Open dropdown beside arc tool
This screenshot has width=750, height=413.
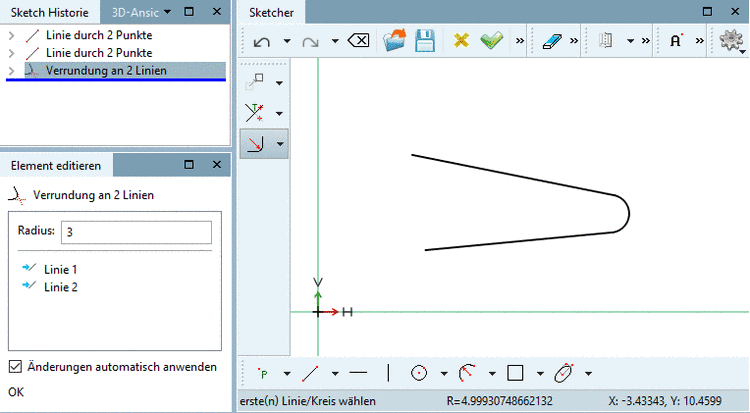click(492, 374)
